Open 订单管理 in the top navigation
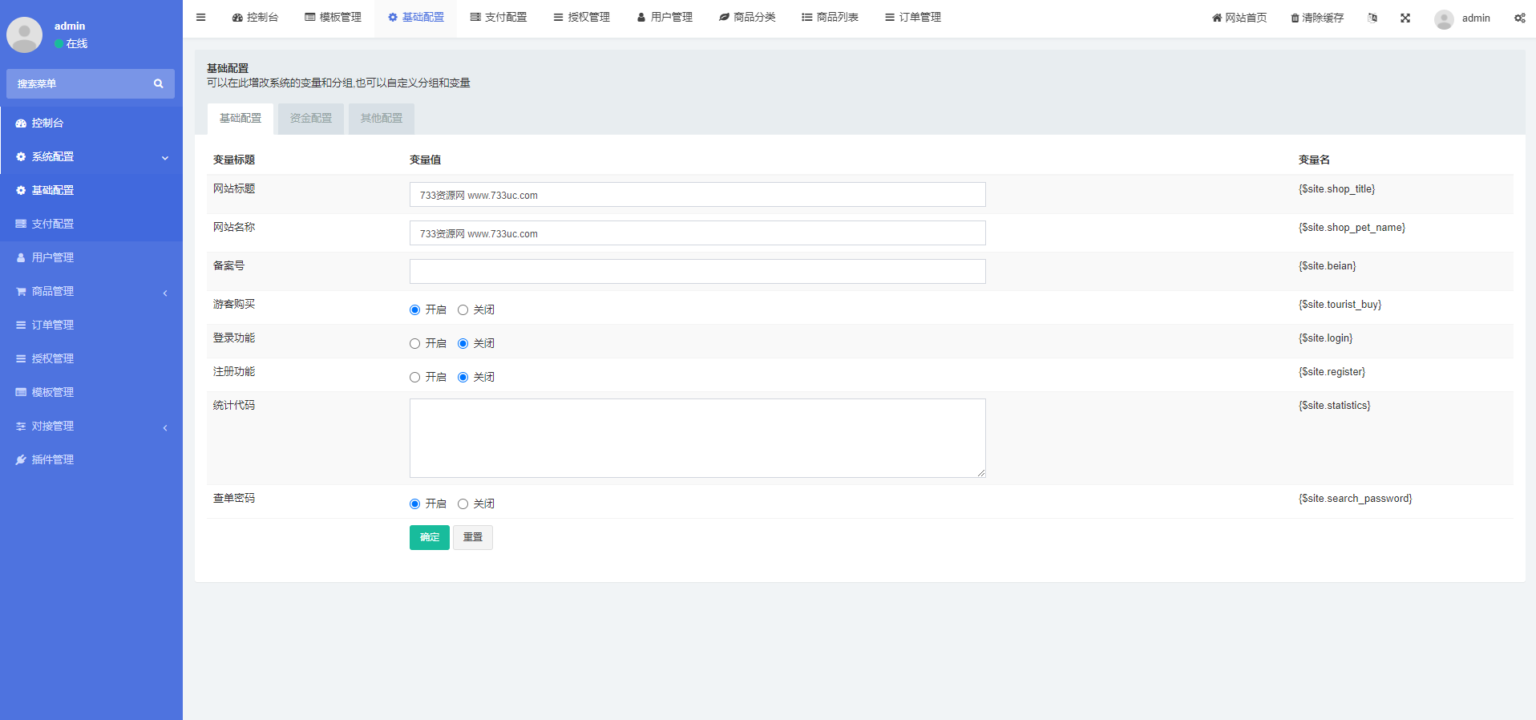The image size is (1536, 720). [913, 18]
